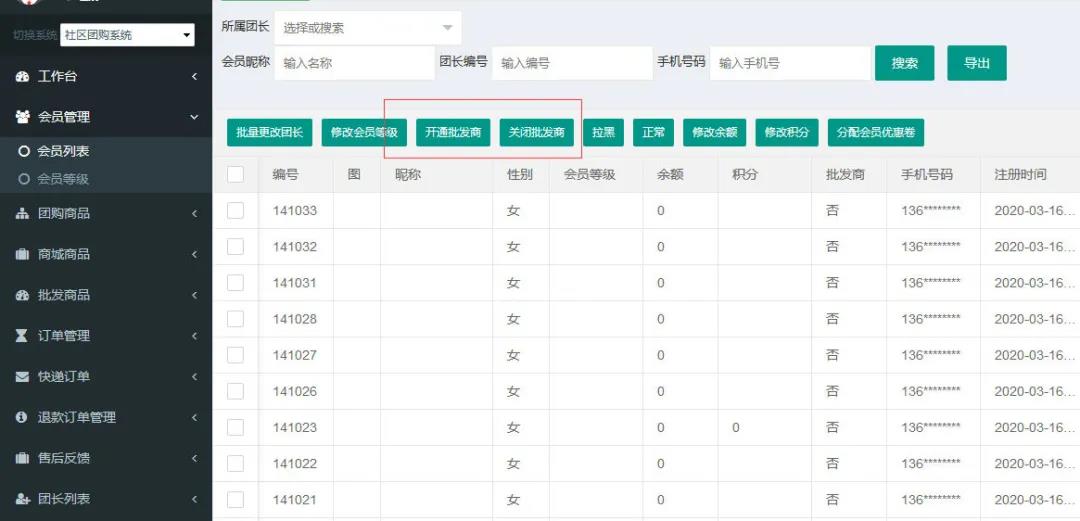Click the users icon beside 会员管理
This screenshot has height=521, width=1080.
[22, 118]
